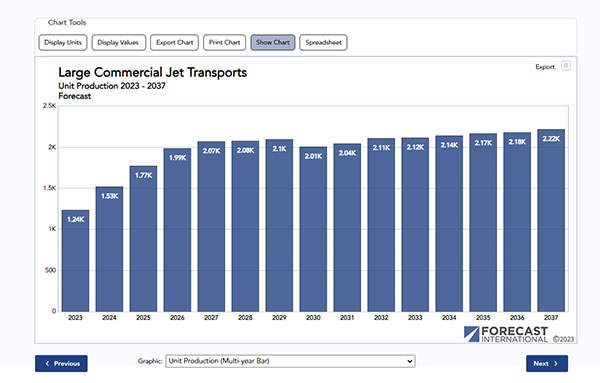Activate the Show Chart view
Image resolution: width=600 pixels, height=383 pixels.
tap(273, 42)
